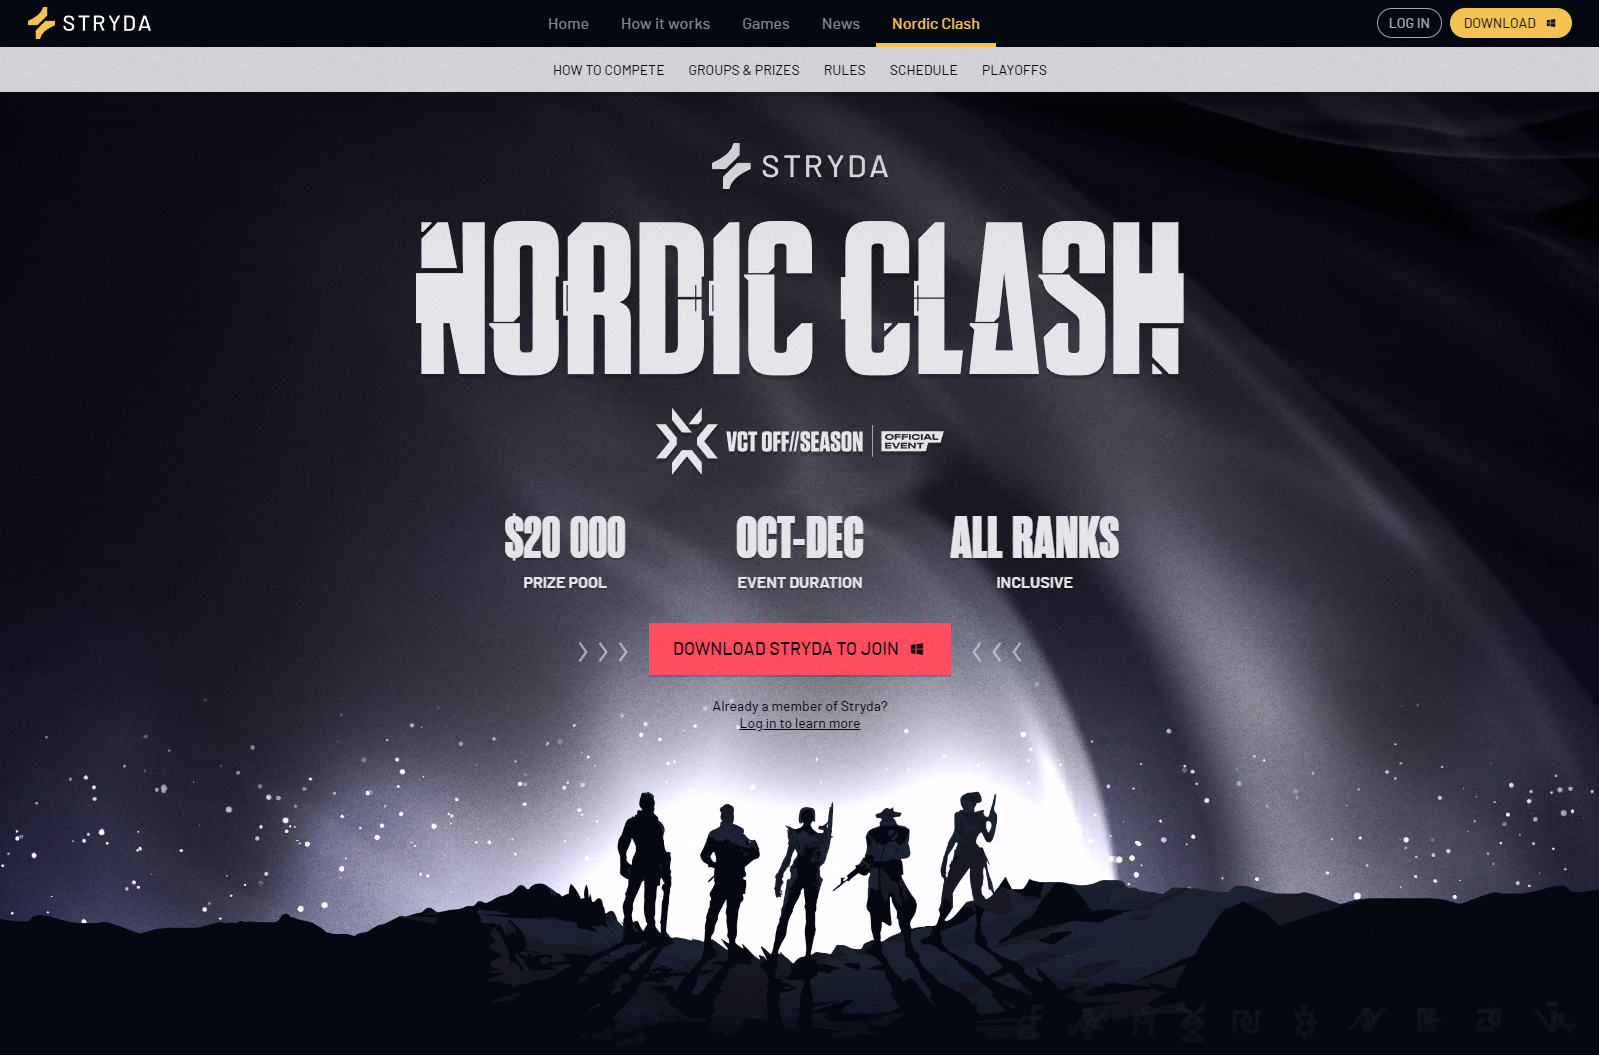Jump to How to Compete section
This screenshot has width=1599, height=1055.
pyautogui.click(x=609, y=70)
